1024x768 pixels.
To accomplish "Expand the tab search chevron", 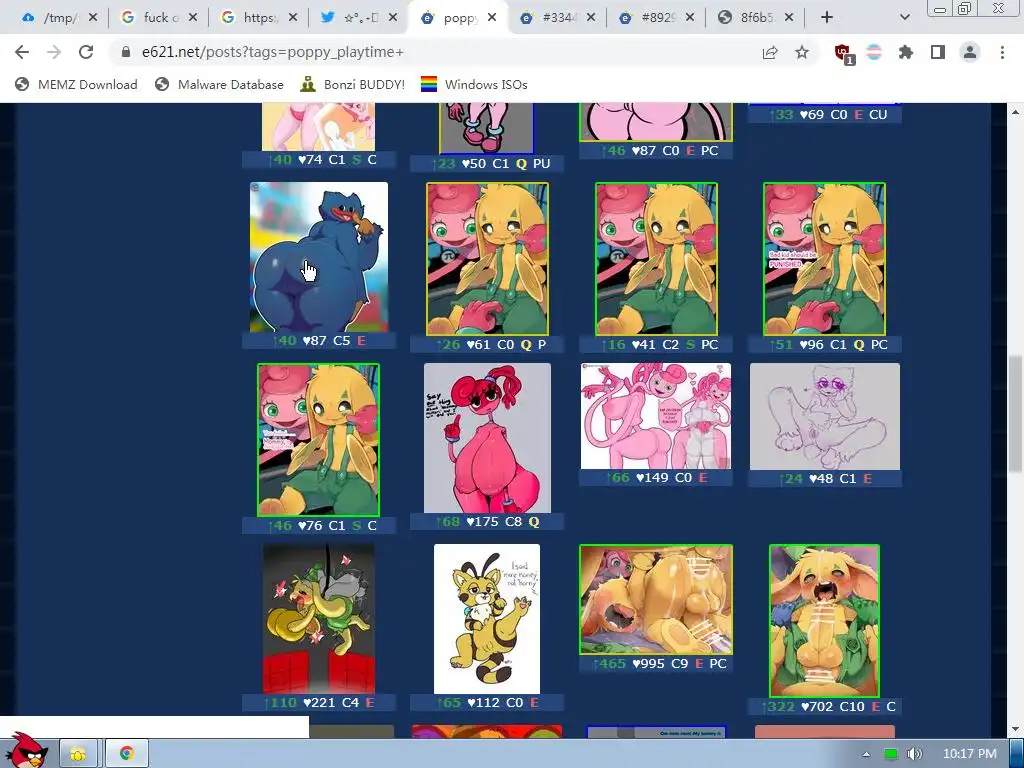I will (x=904, y=18).
